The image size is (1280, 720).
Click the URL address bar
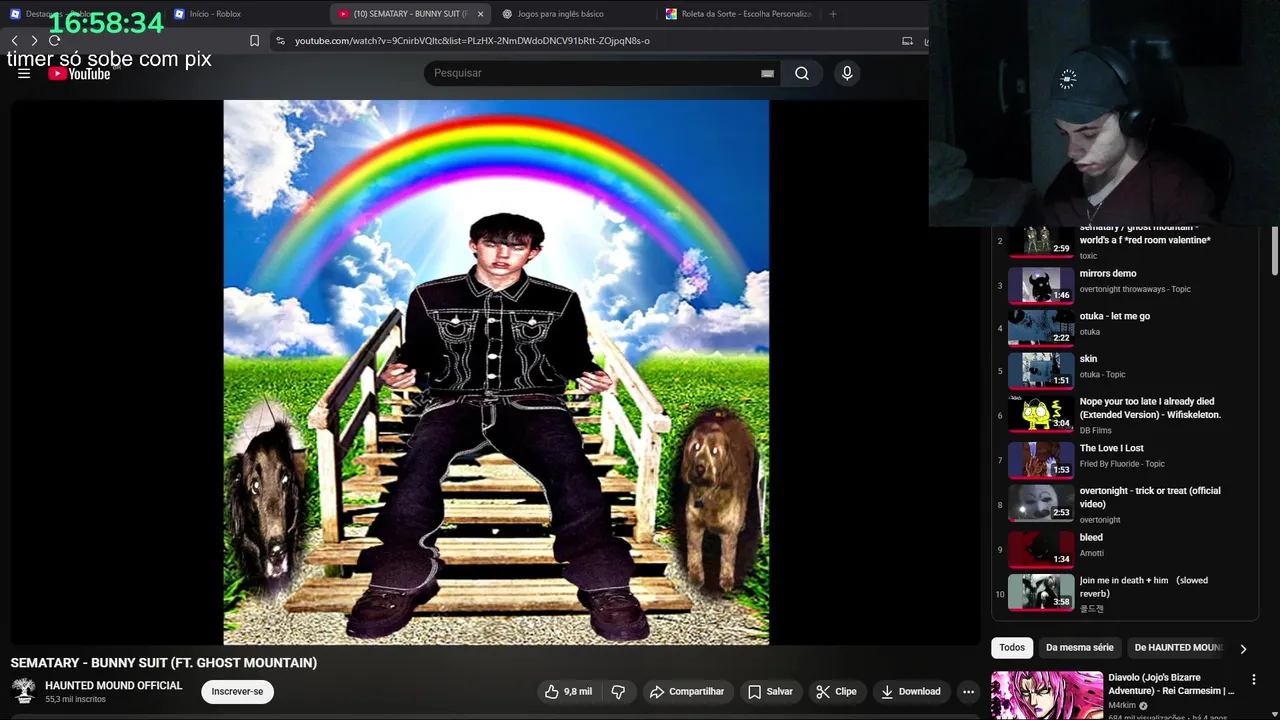pyautogui.click(x=590, y=41)
